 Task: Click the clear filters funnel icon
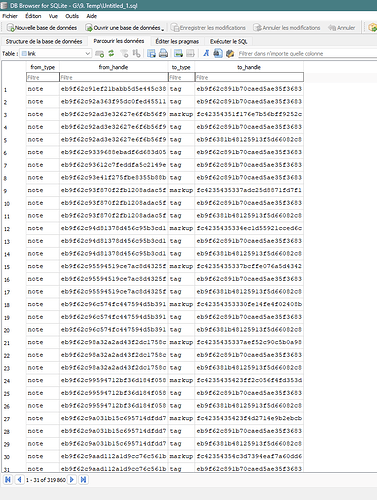click(x=124, y=53)
